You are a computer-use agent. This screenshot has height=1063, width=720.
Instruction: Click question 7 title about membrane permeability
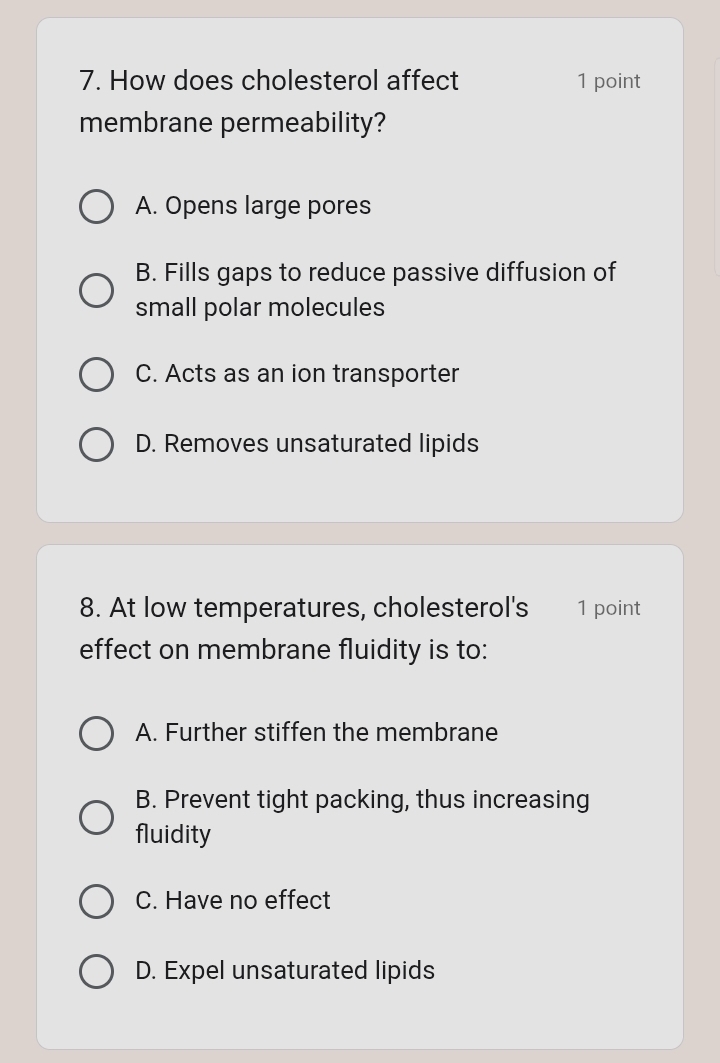click(269, 101)
